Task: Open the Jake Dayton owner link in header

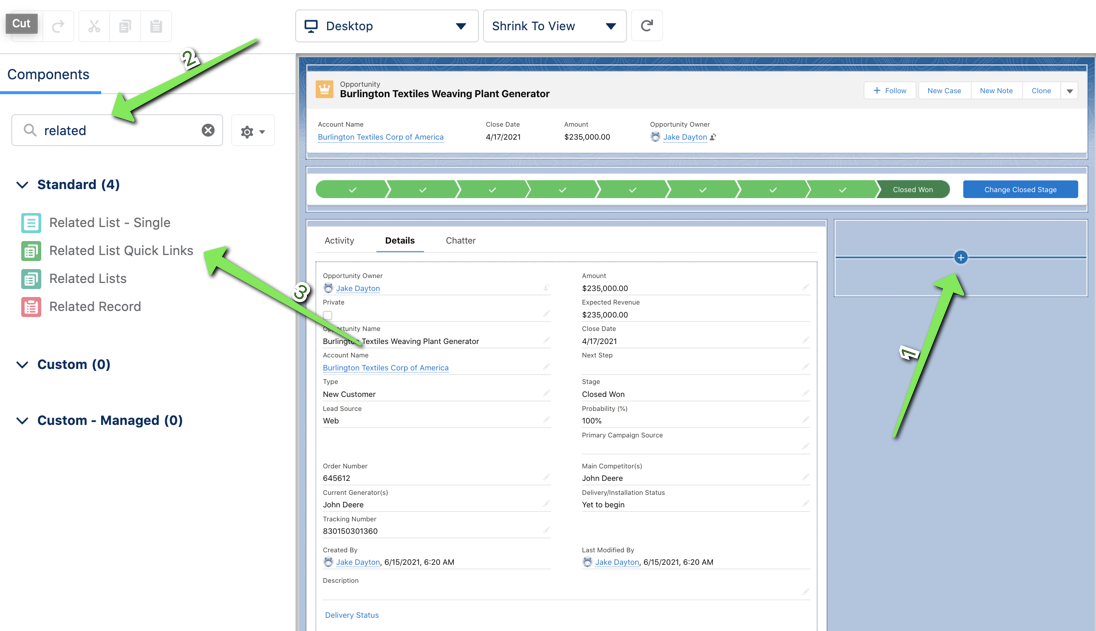Action: coord(684,137)
